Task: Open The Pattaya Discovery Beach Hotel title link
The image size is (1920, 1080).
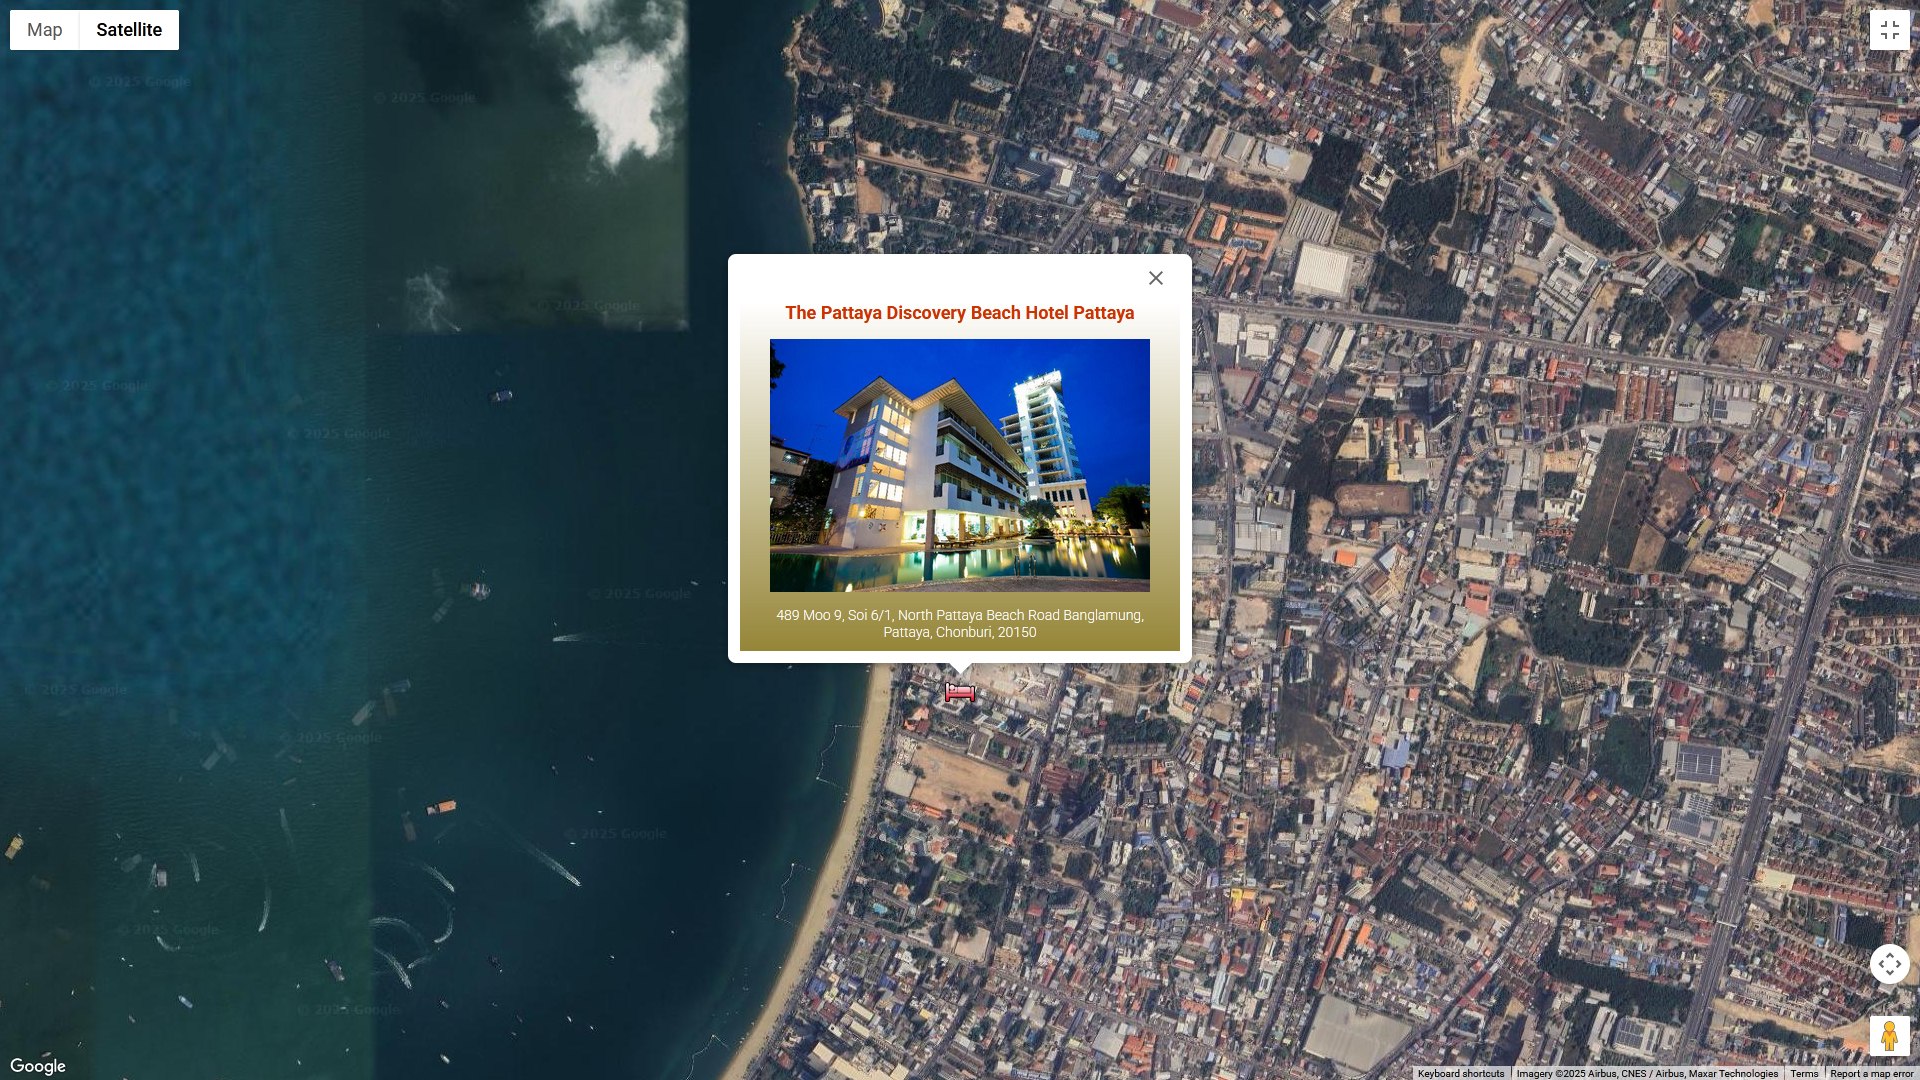Action: pyautogui.click(x=959, y=313)
